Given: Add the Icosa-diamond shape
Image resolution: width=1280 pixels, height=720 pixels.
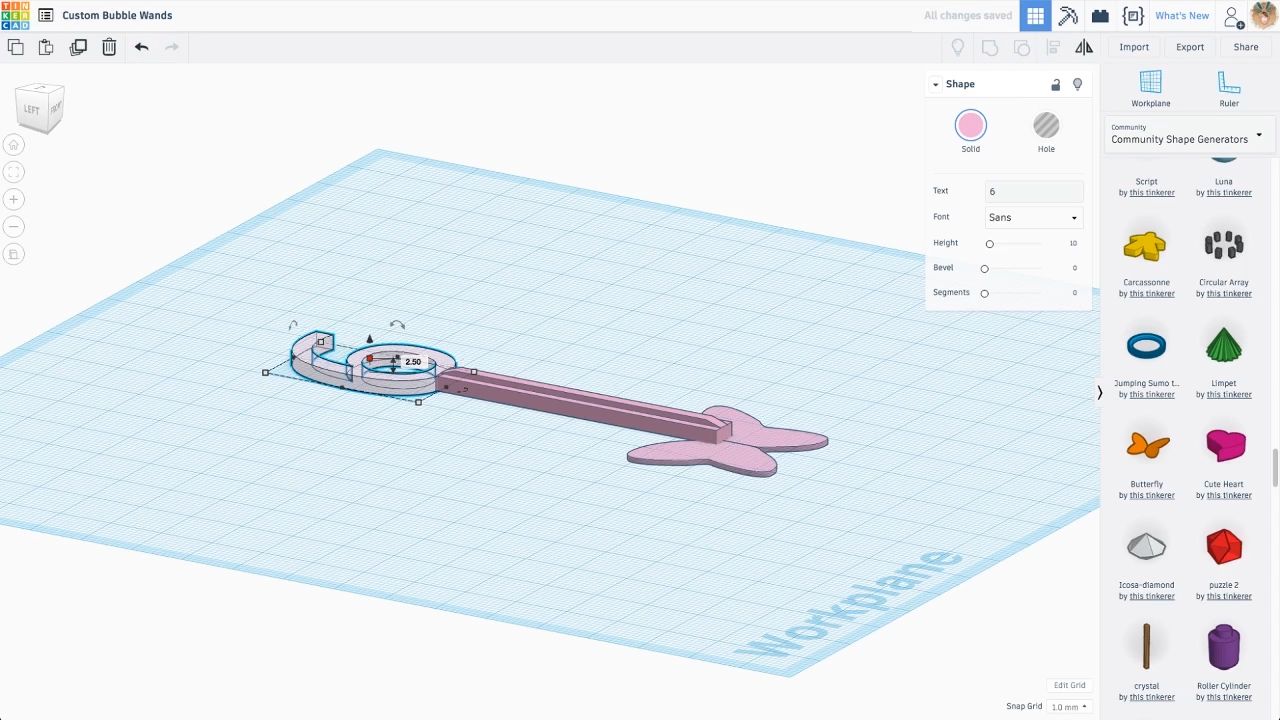Looking at the screenshot, I should [1146, 547].
